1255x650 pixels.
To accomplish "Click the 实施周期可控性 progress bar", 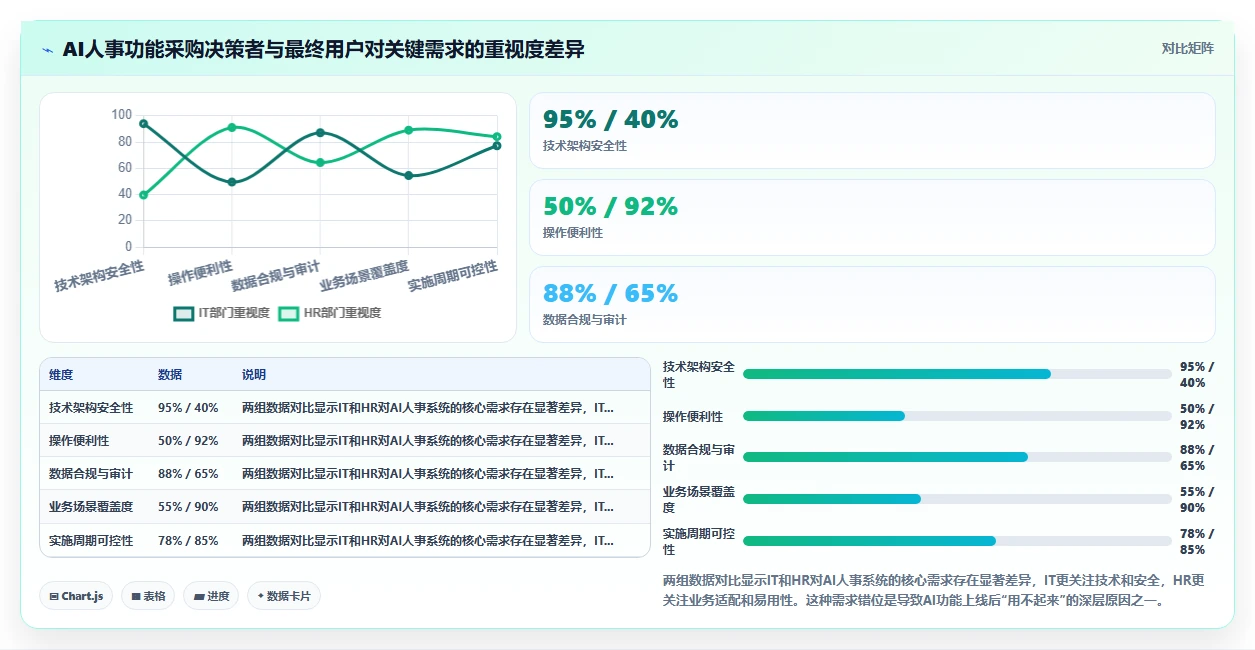I will coord(957,541).
